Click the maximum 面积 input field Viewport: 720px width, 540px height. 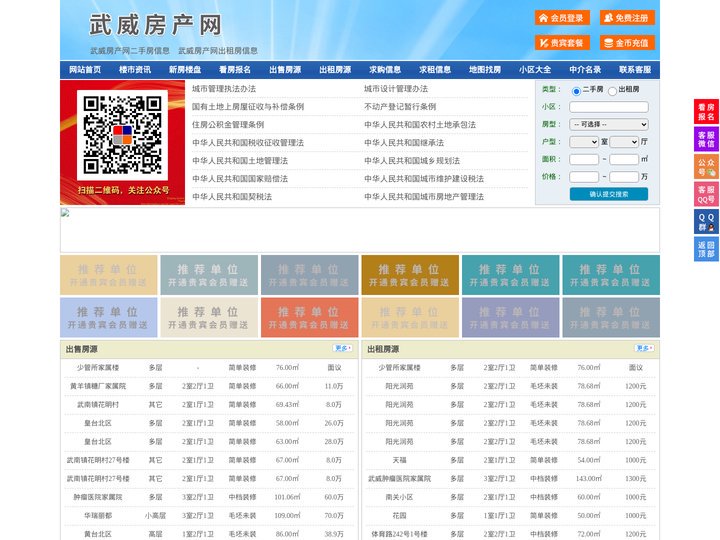tap(624, 159)
